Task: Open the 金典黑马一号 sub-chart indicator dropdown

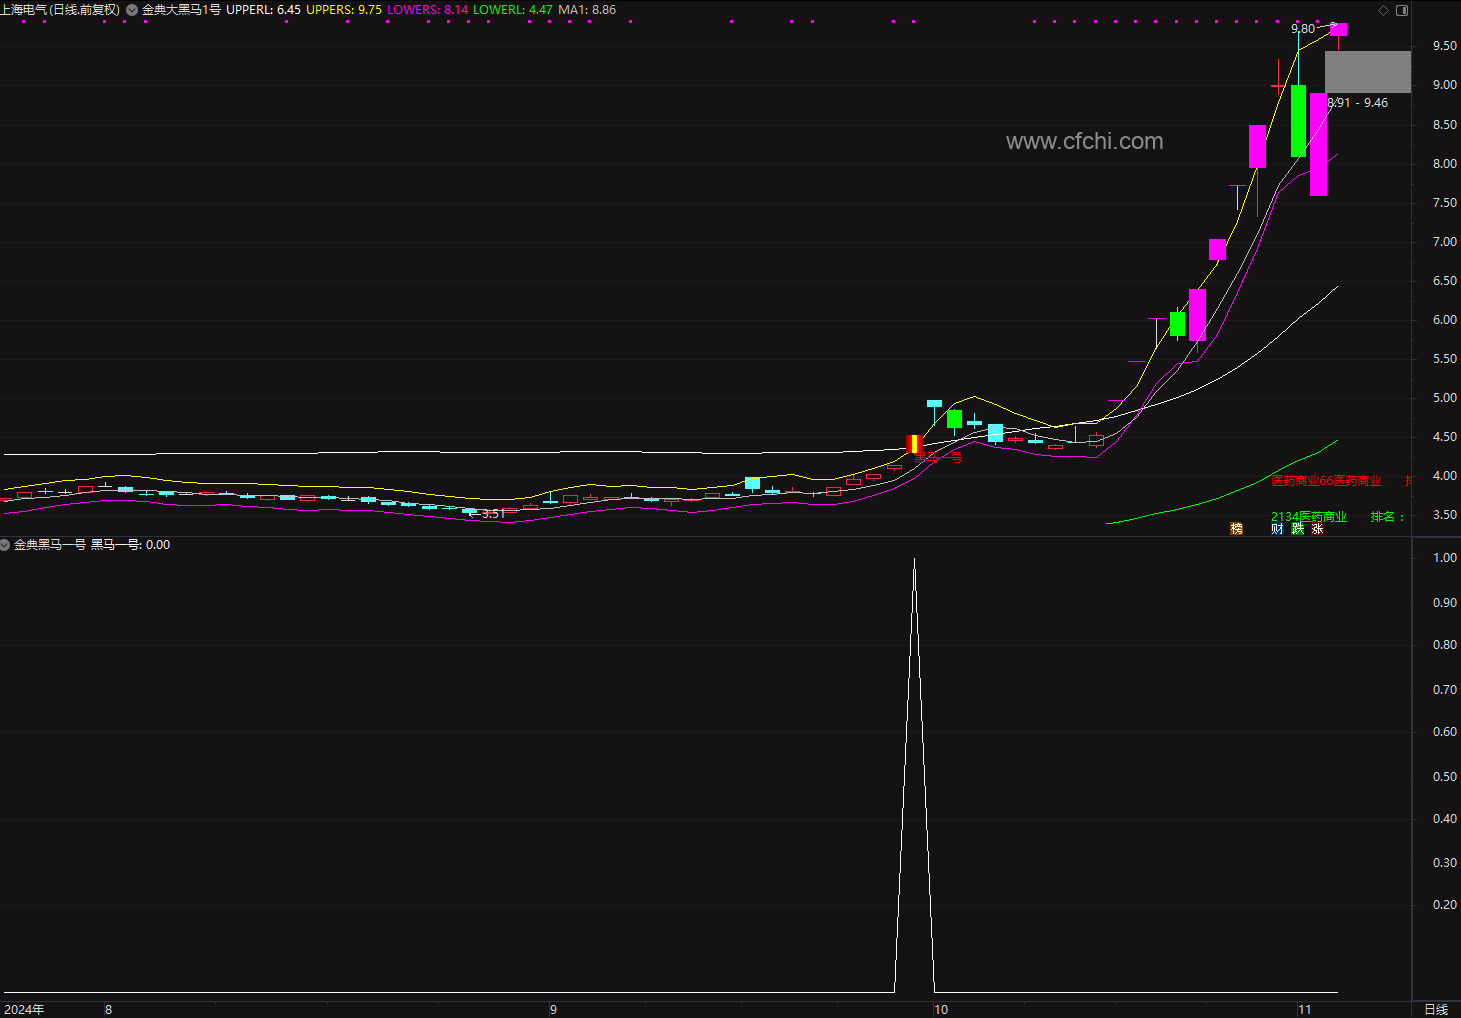Action: (5, 545)
